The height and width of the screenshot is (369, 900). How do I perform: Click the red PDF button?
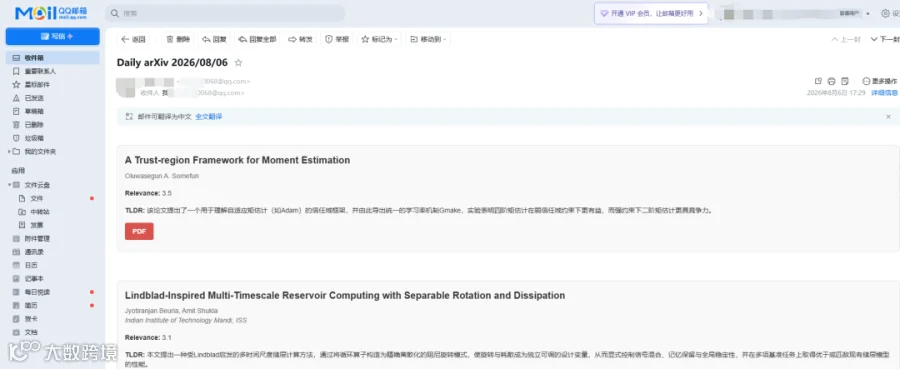tap(139, 231)
